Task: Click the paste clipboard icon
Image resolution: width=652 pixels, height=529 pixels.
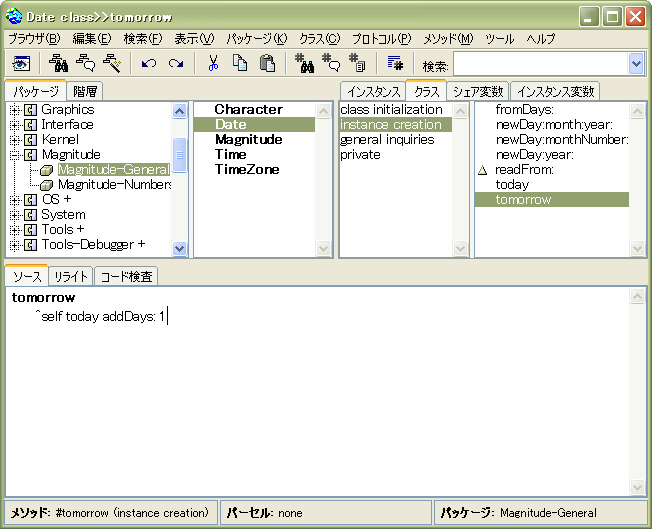Action: pos(267,63)
